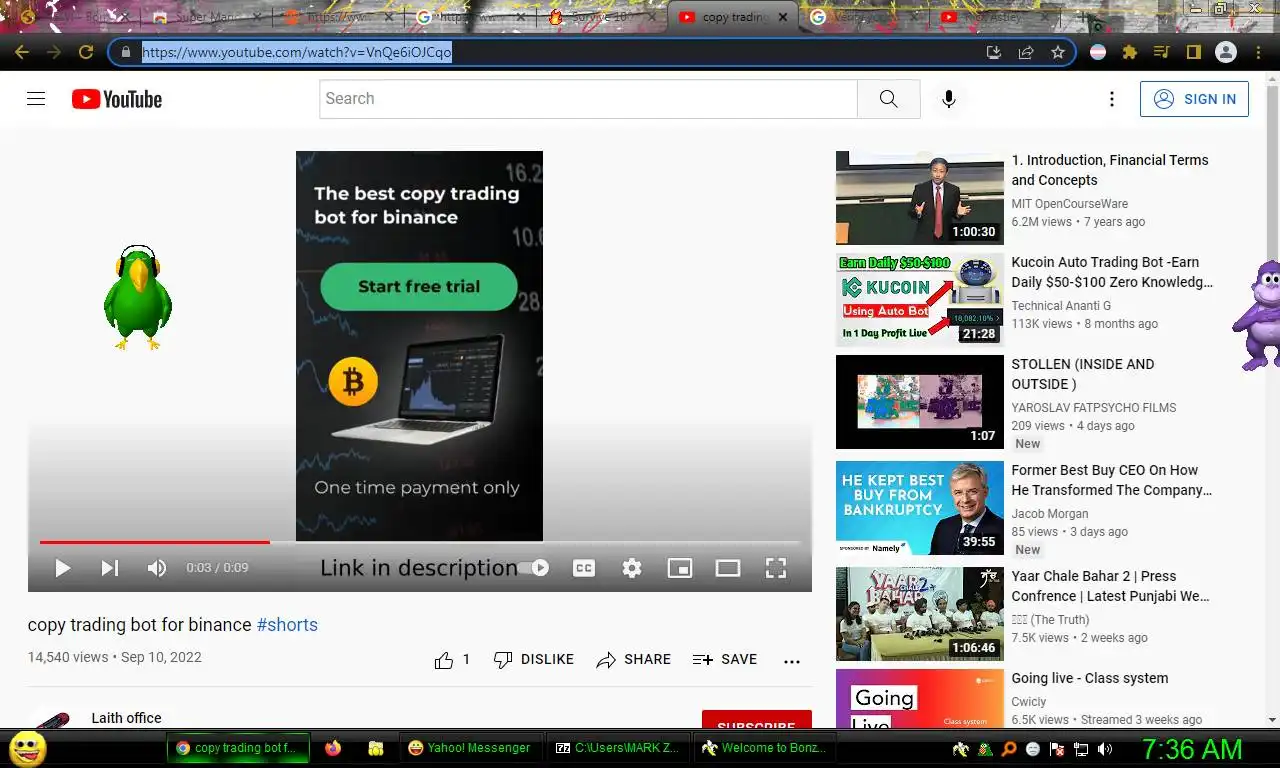This screenshot has height=768, width=1280.
Task: Open MIT Introduction Financial Terms video thumbnail
Action: pyautogui.click(x=920, y=198)
